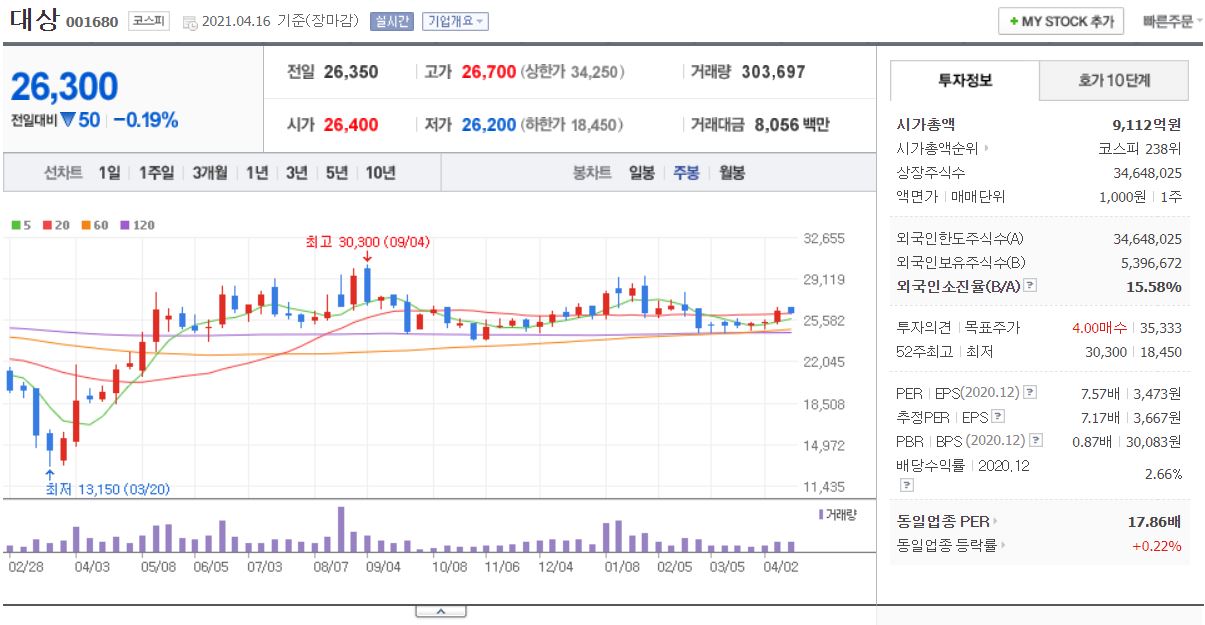
Task: Click the 거래량 value 303,697
Action: tap(774, 72)
